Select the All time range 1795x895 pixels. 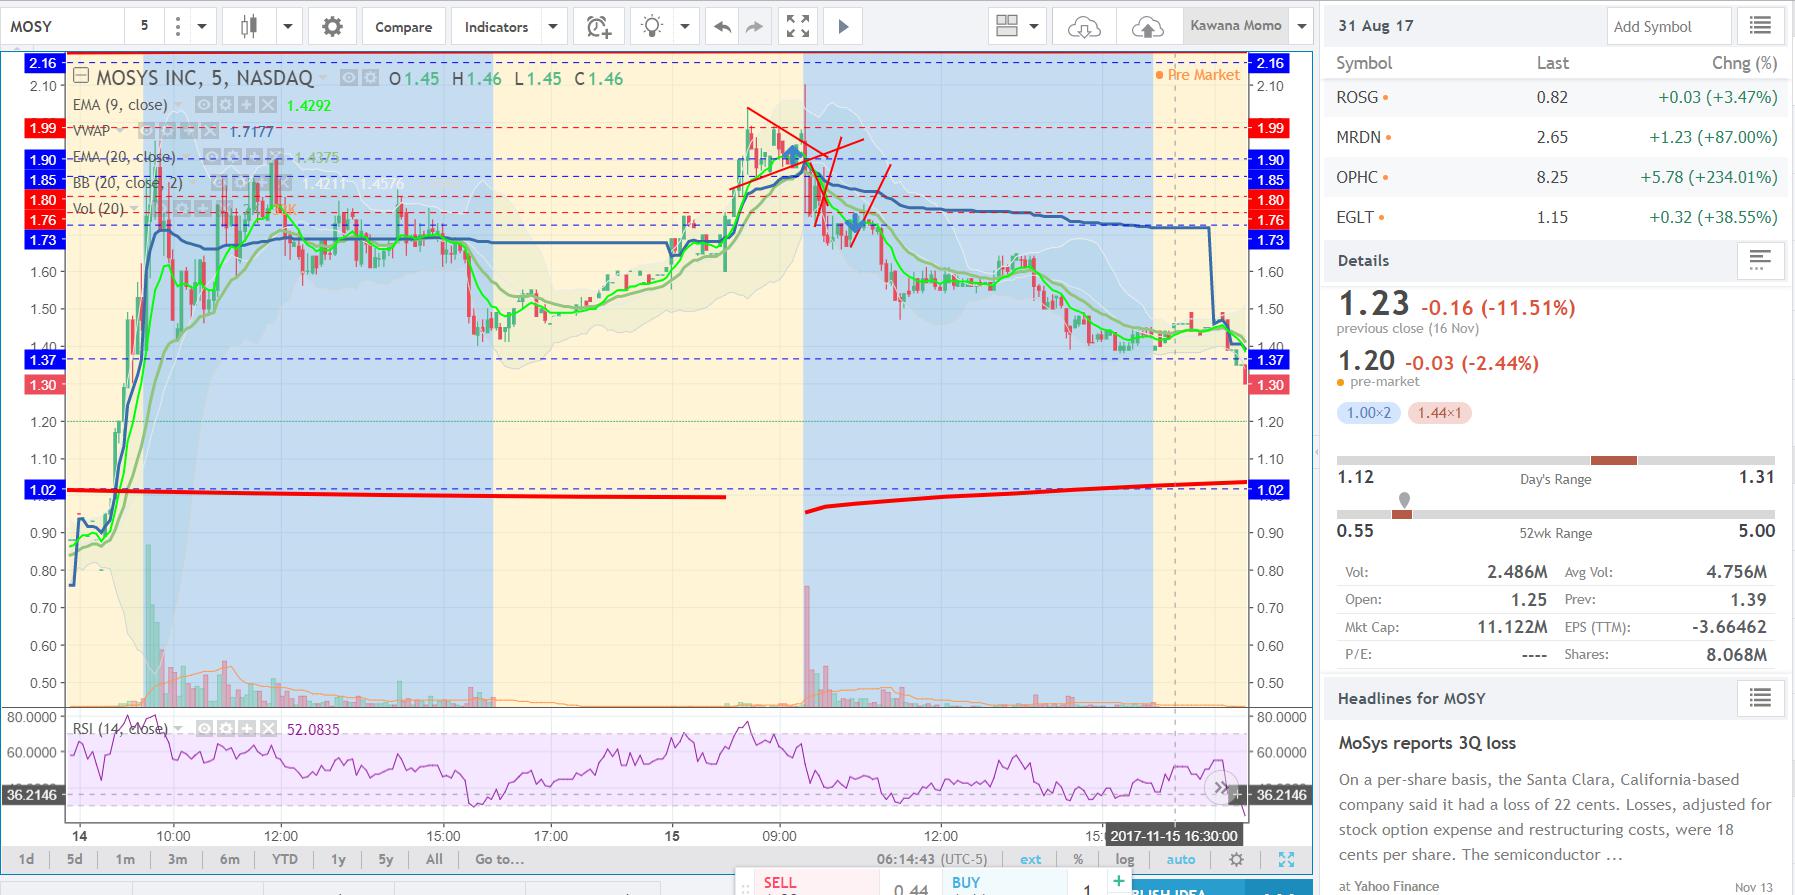pyautogui.click(x=434, y=859)
